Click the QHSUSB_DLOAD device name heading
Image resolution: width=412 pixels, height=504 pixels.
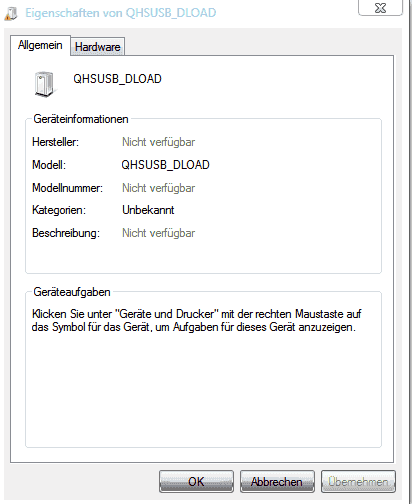pyautogui.click(x=117, y=79)
